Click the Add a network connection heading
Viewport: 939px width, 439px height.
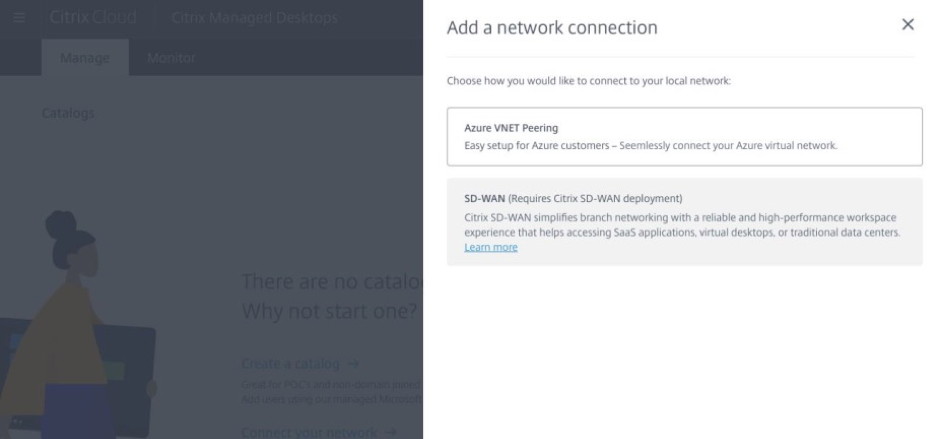tap(552, 28)
